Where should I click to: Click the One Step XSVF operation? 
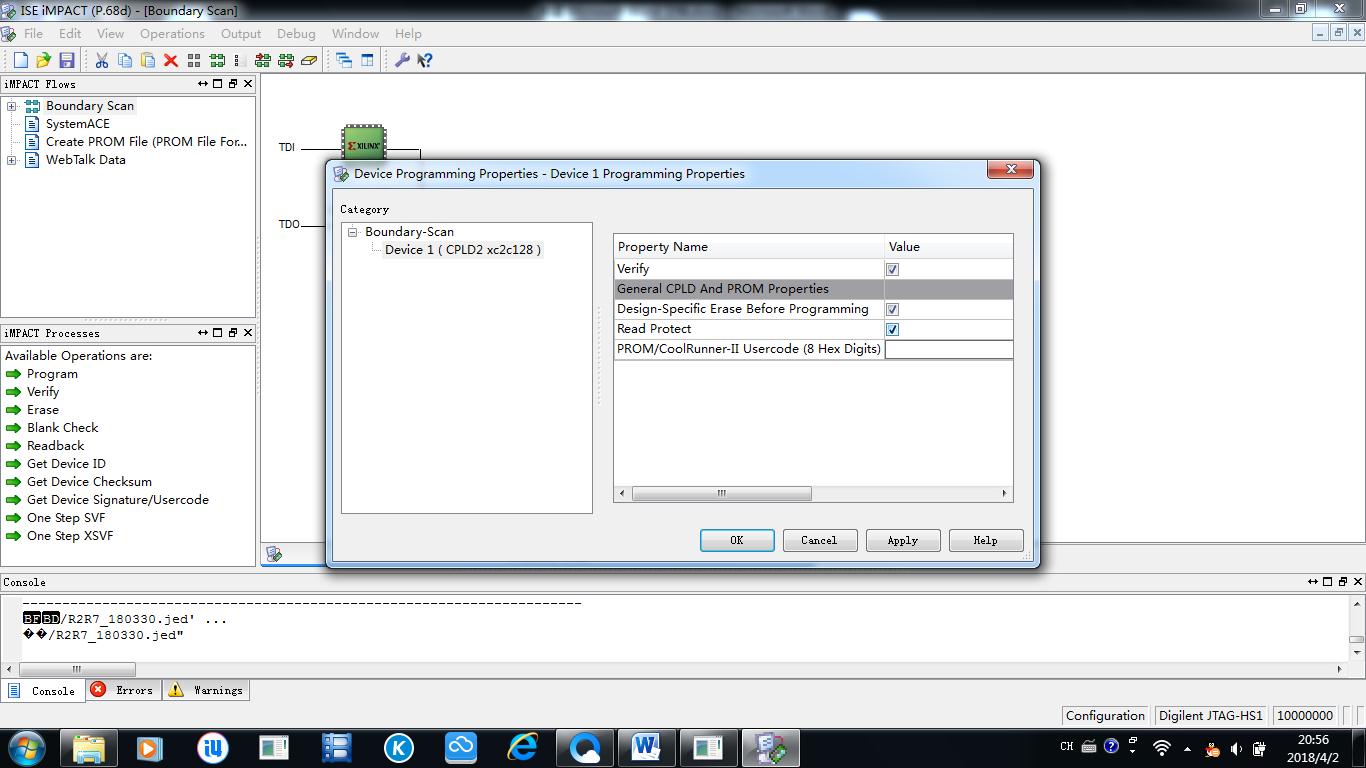coord(70,536)
